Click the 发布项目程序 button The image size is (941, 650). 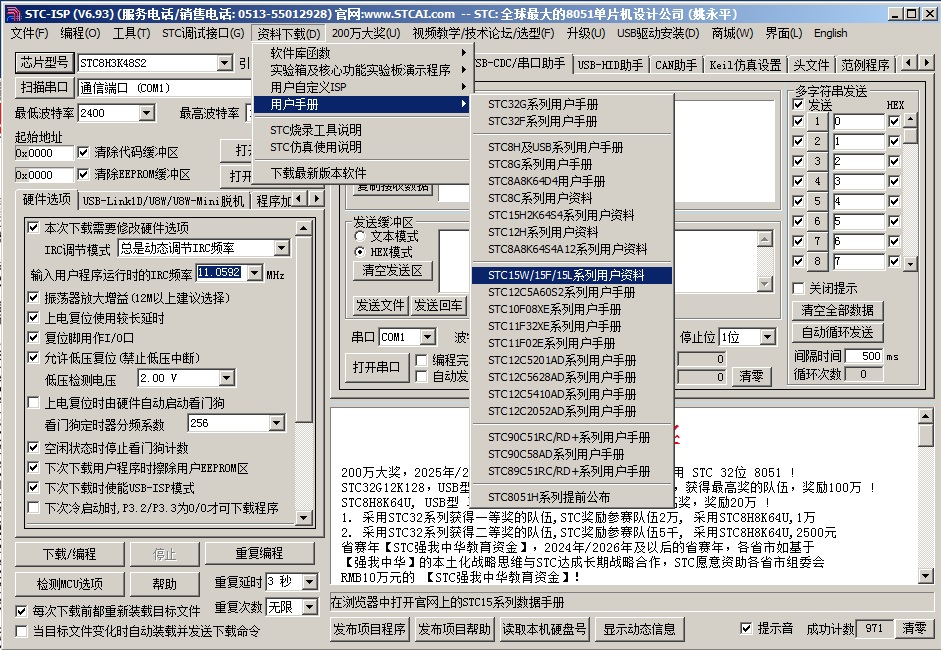coord(370,629)
